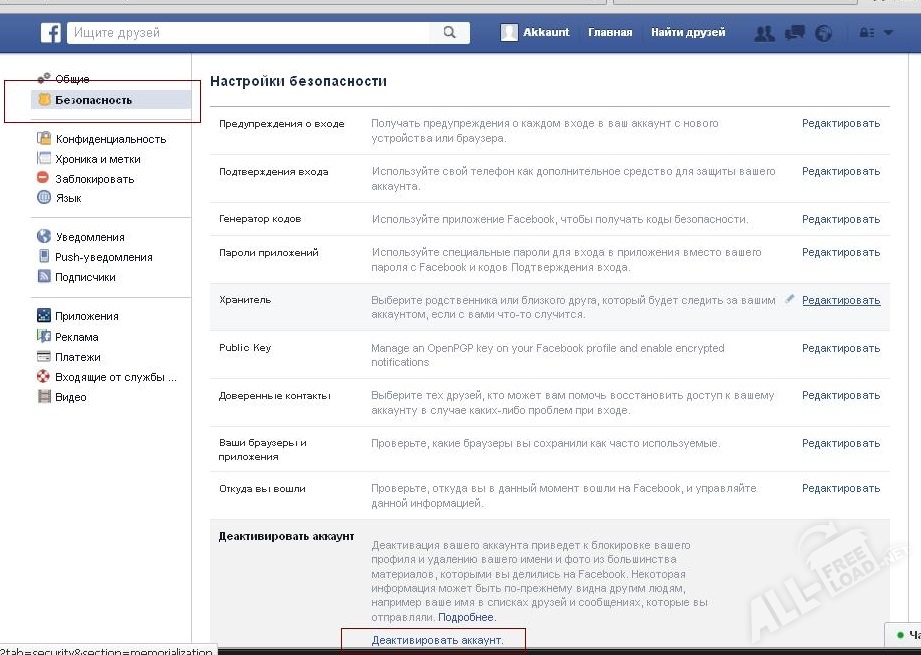This screenshot has width=921, height=655.
Task: Click Деактивировать аккаунт link
Action: point(437,640)
